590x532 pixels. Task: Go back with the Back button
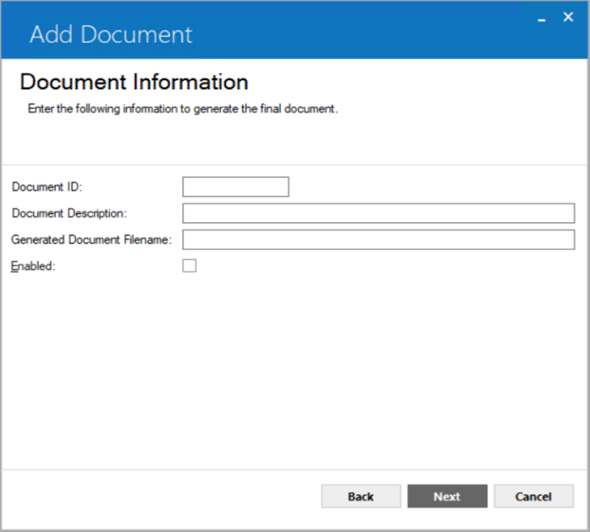[x=361, y=496]
